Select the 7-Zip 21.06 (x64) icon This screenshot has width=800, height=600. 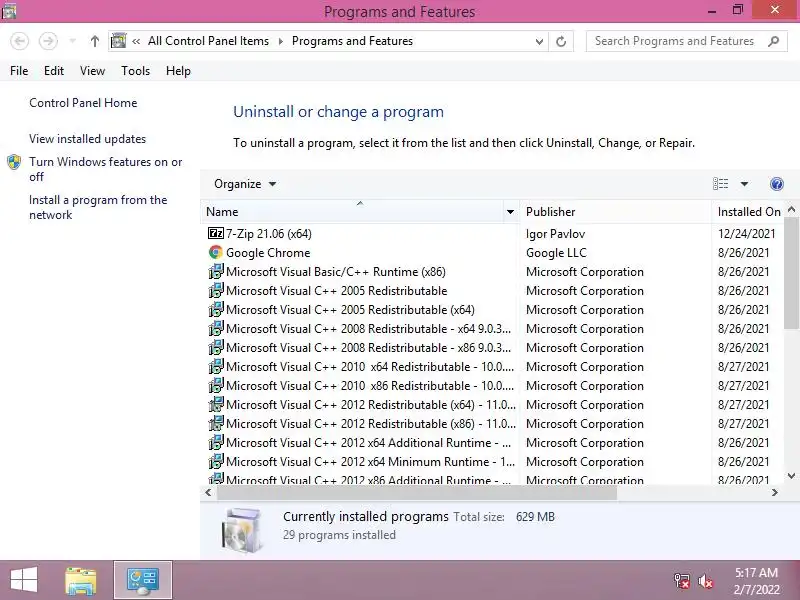[216, 233]
